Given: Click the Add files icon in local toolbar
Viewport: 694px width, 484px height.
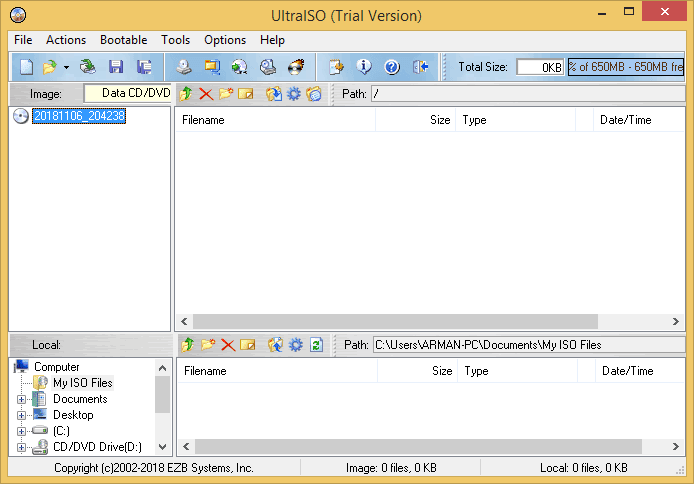Looking at the screenshot, I should pyautogui.click(x=275, y=345).
